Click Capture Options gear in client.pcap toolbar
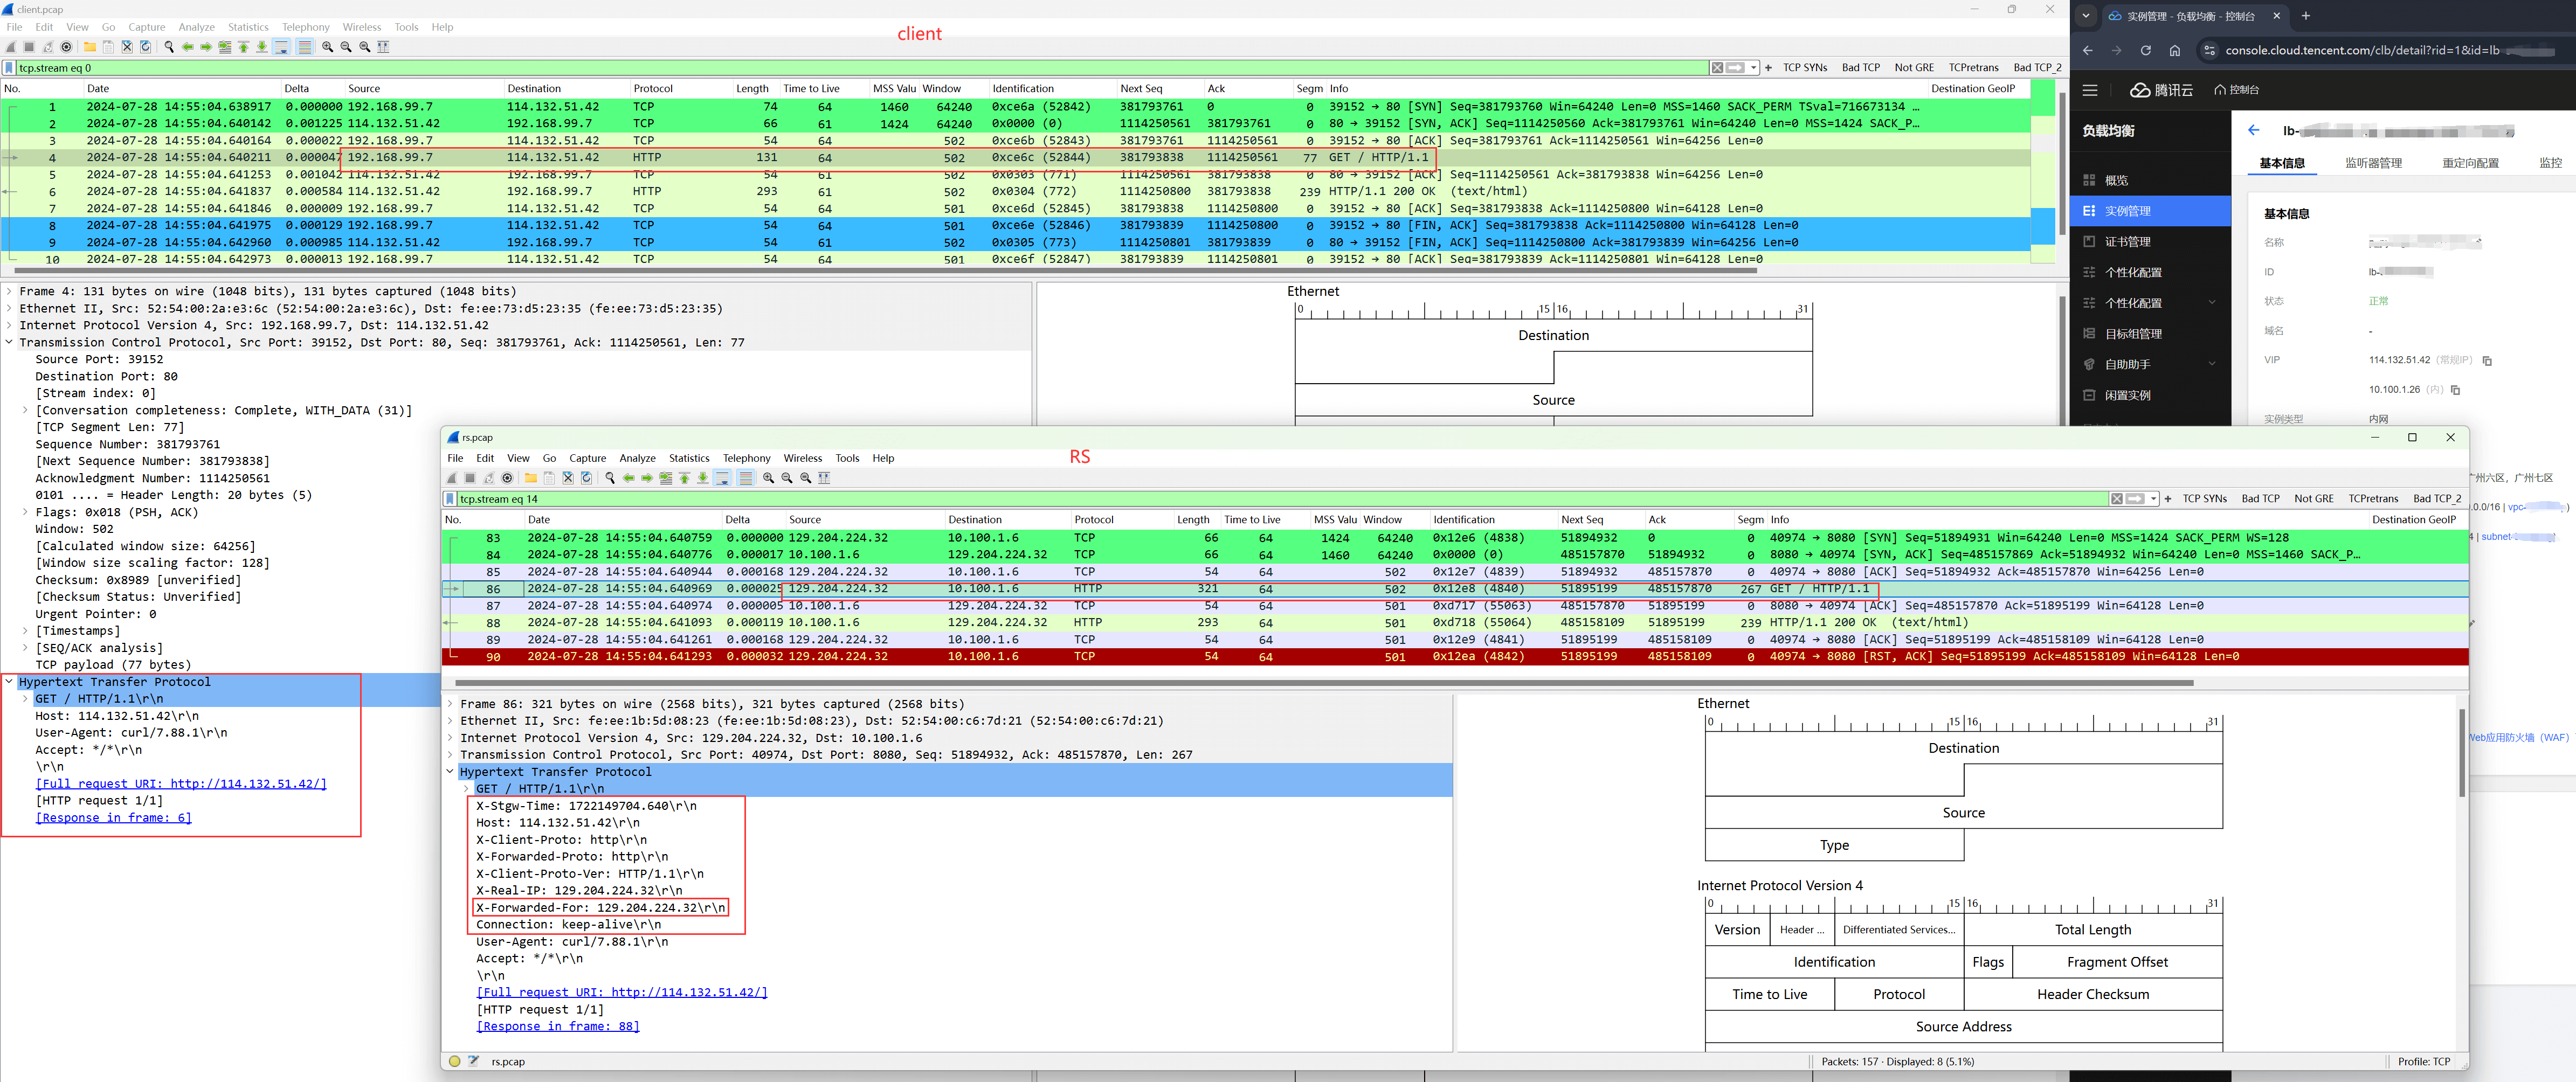Image resolution: width=2576 pixels, height=1082 pixels. click(66, 47)
